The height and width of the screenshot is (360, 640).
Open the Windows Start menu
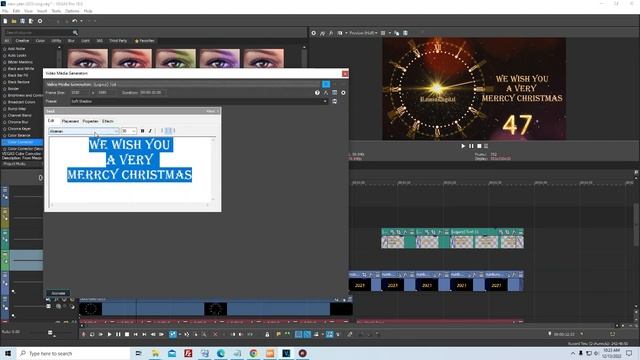[8, 353]
